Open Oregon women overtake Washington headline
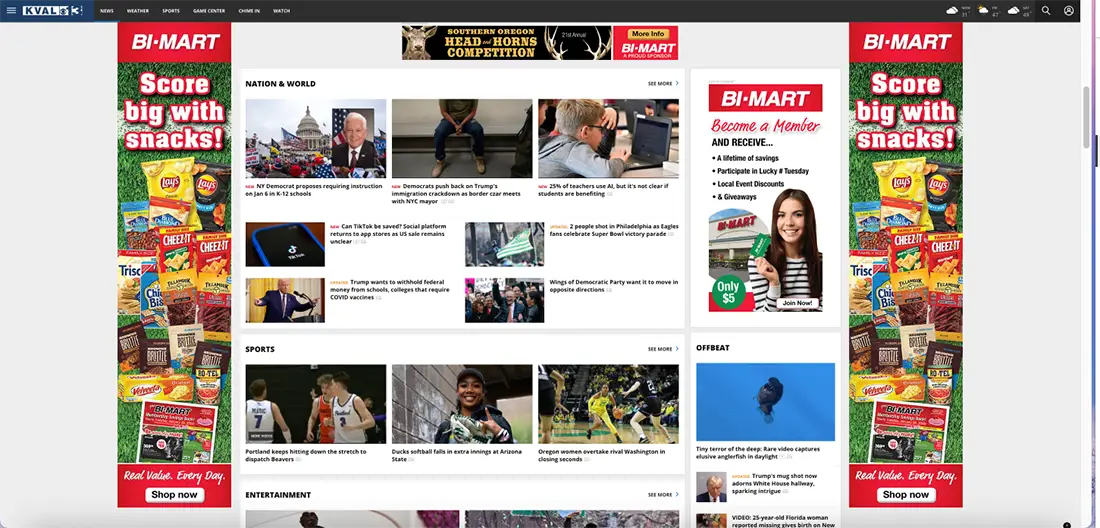The width and height of the screenshot is (1100, 528). click(x=601, y=455)
